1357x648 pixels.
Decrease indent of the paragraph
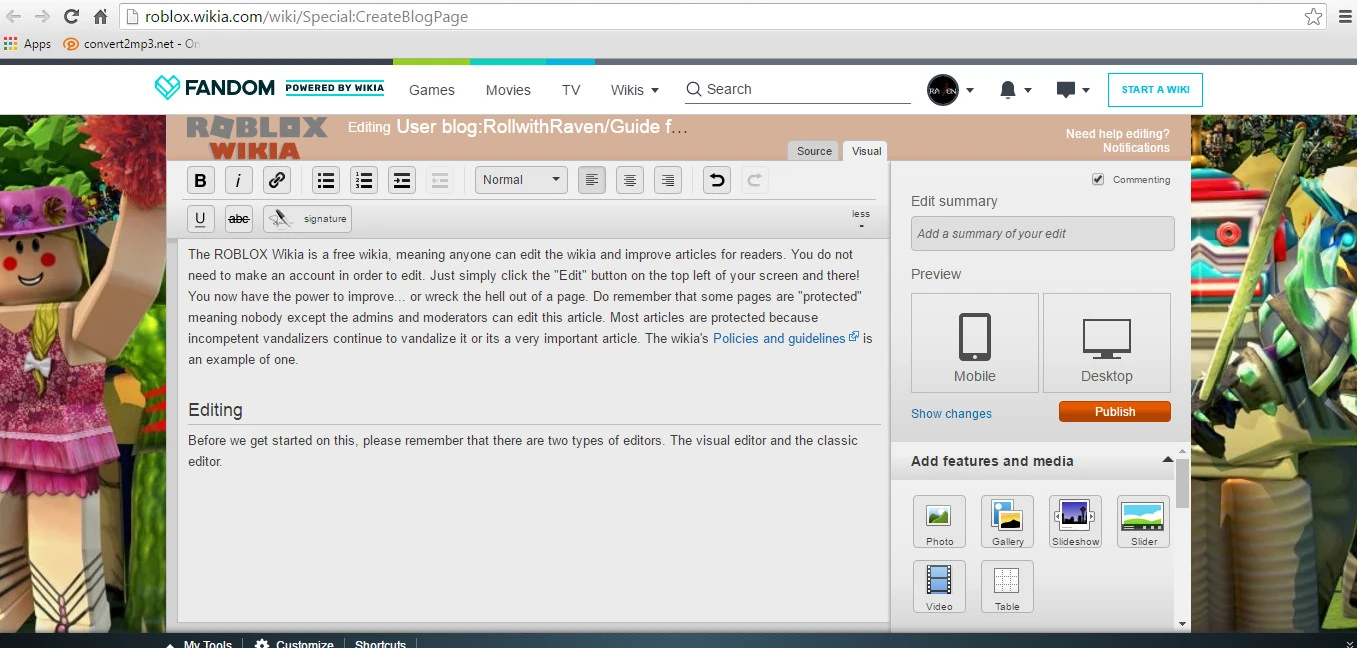439,180
